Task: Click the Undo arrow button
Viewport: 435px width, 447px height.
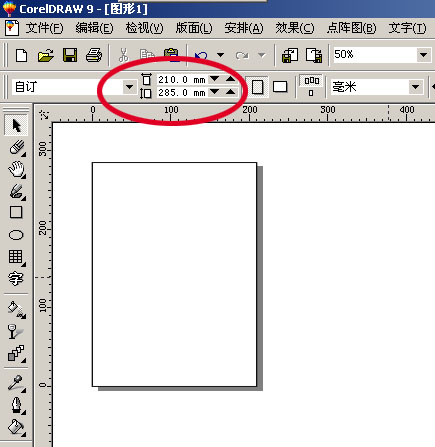Action: click(201, 55)
